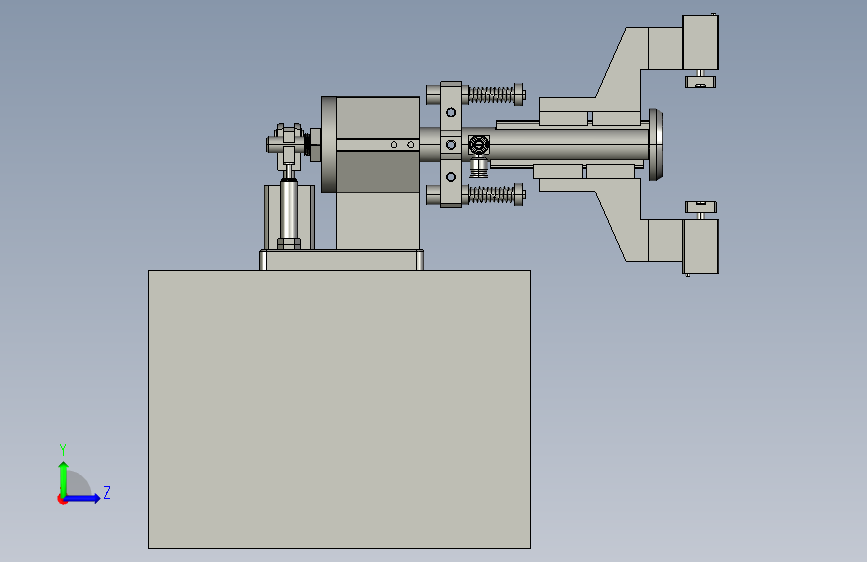Click the red origin ball of triad
The width and height of the screenshot is (867, 562).
pyautogui.click(x=62, y=499)
